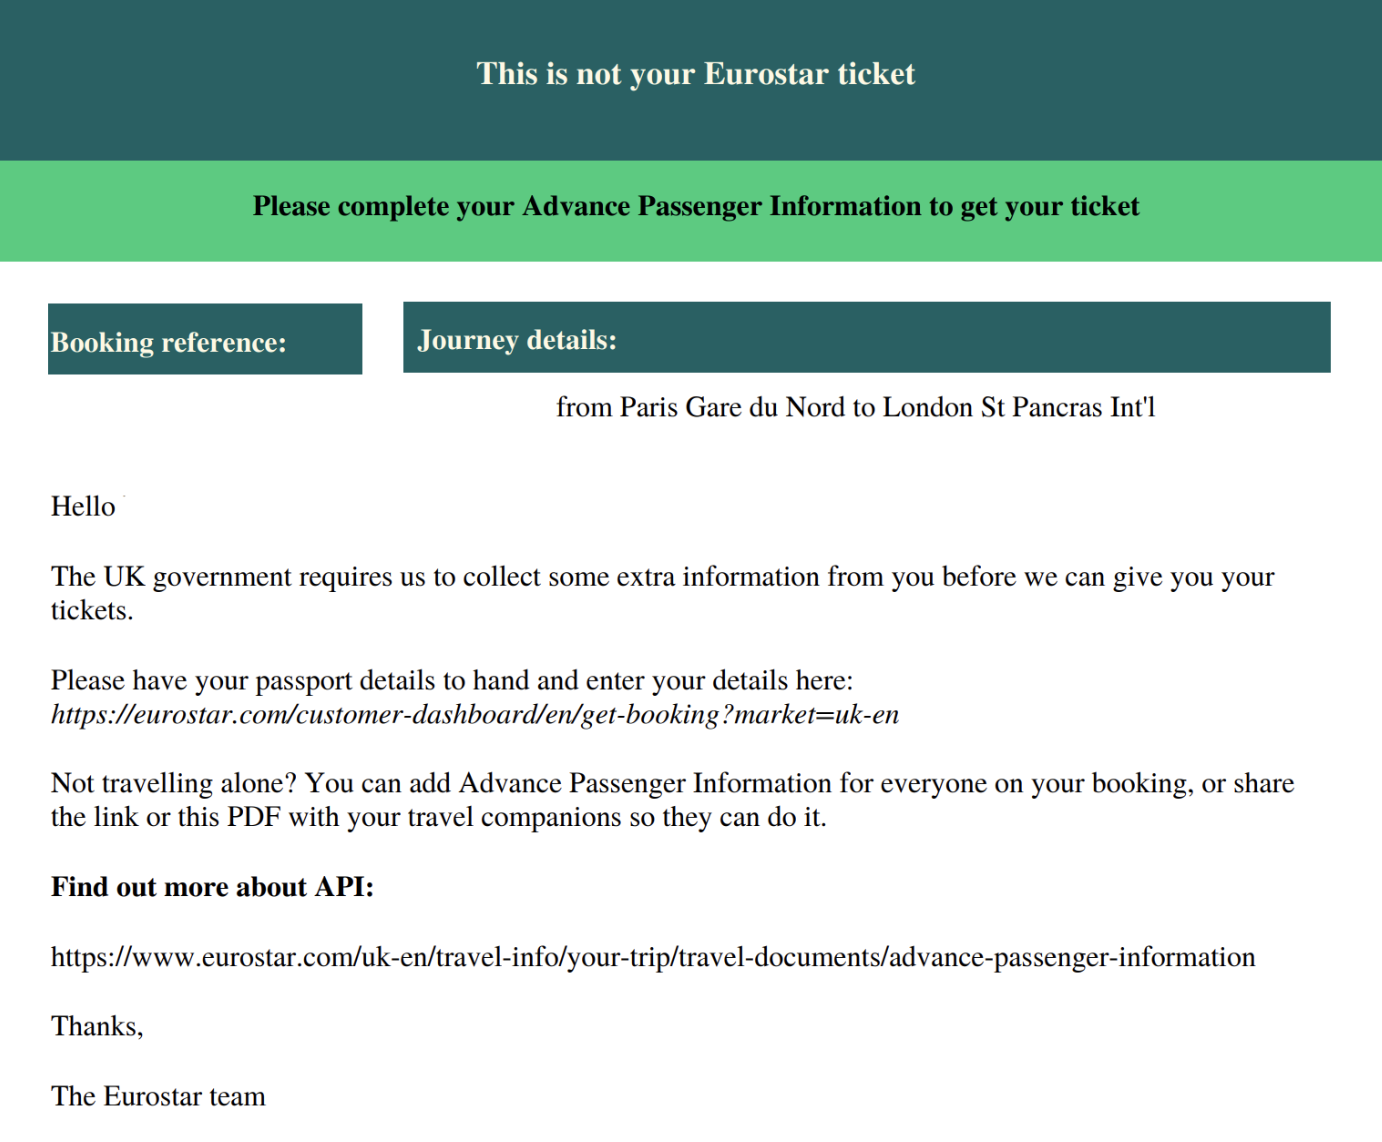Click the "This is not your Eurostar ticket" heading
The image size is (1382, 1142).
pyautogui.click(x=695, y=74)
